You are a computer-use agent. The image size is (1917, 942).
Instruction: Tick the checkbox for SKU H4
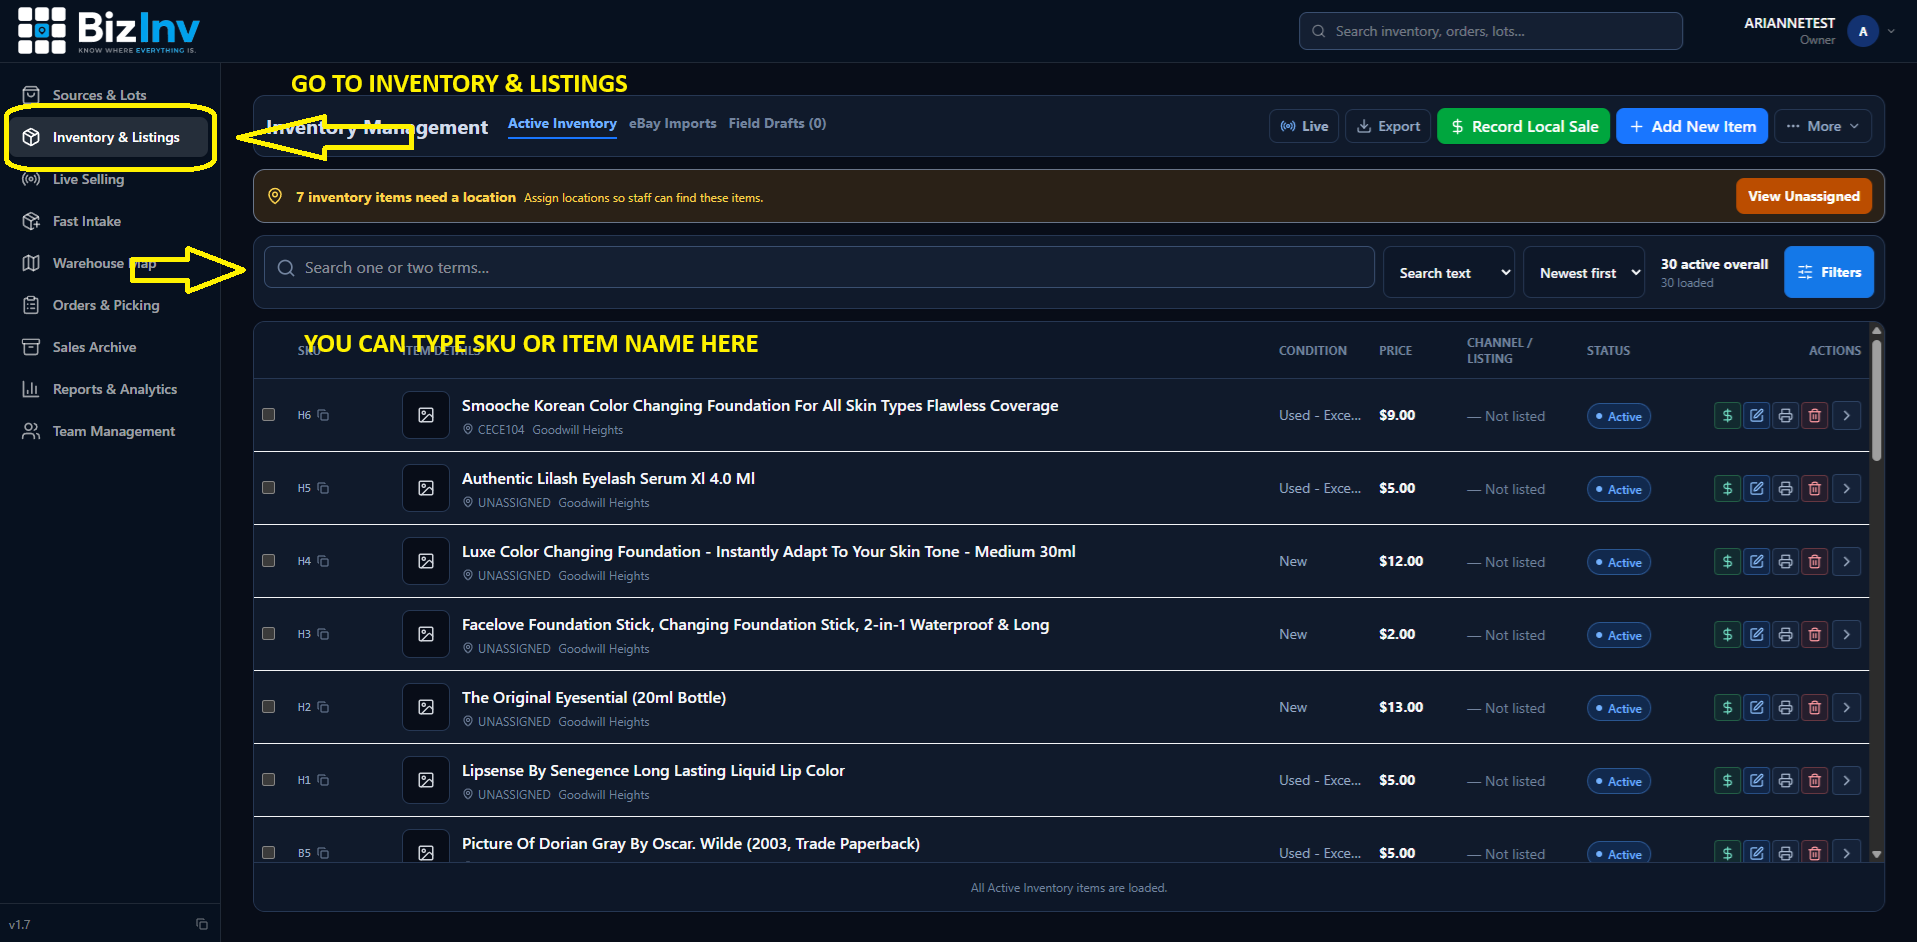[x=268, y=560]
